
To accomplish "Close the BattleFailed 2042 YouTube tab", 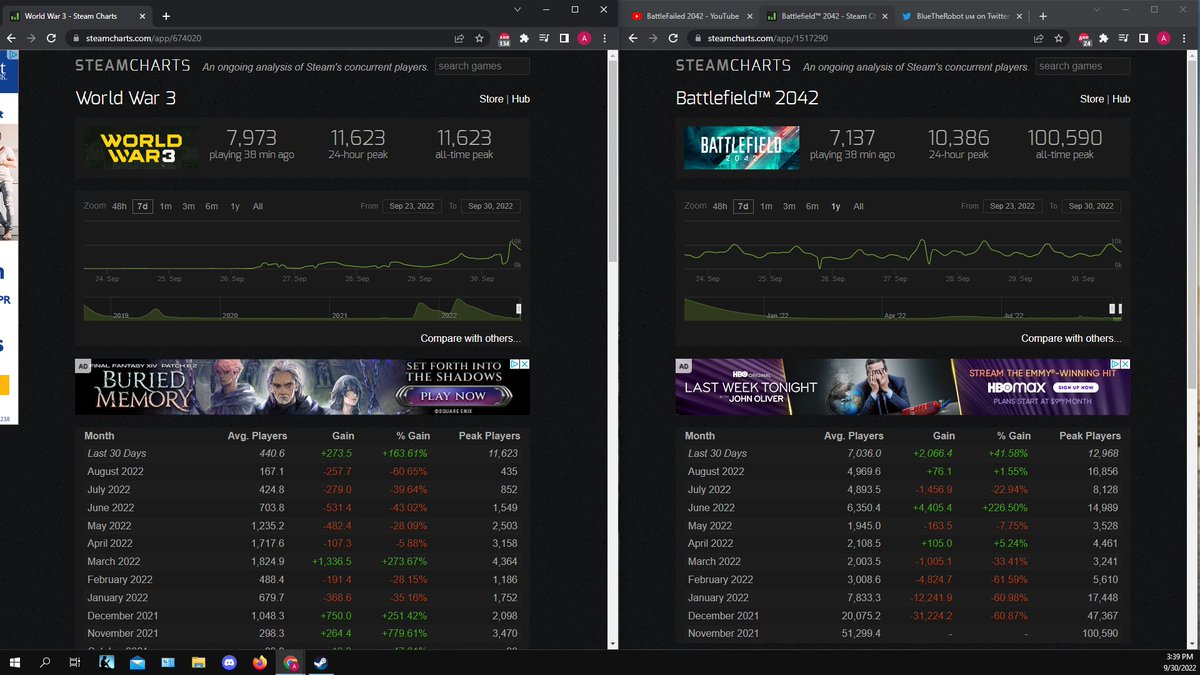I will (x=750, y=16).
